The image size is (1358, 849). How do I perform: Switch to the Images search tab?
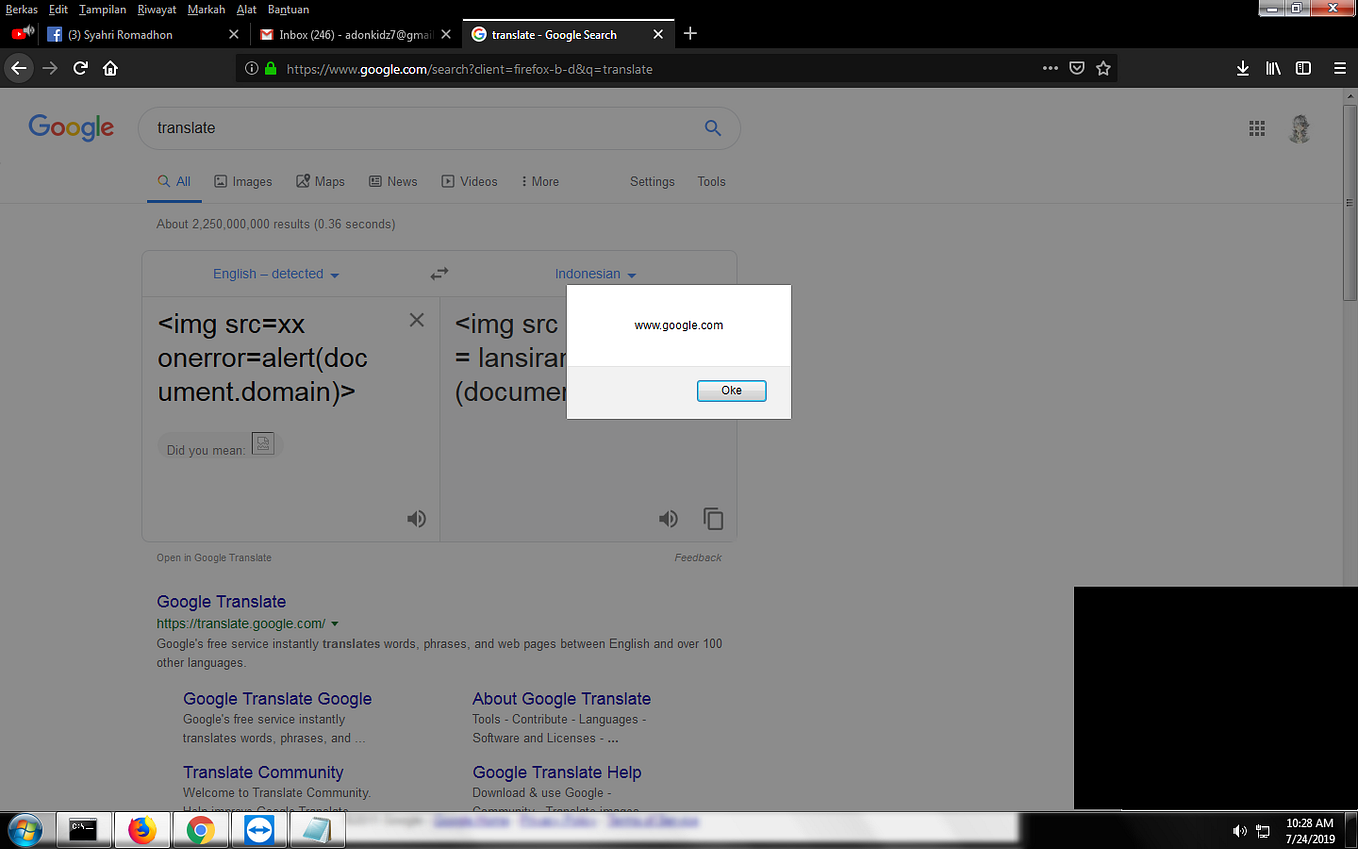243,181
